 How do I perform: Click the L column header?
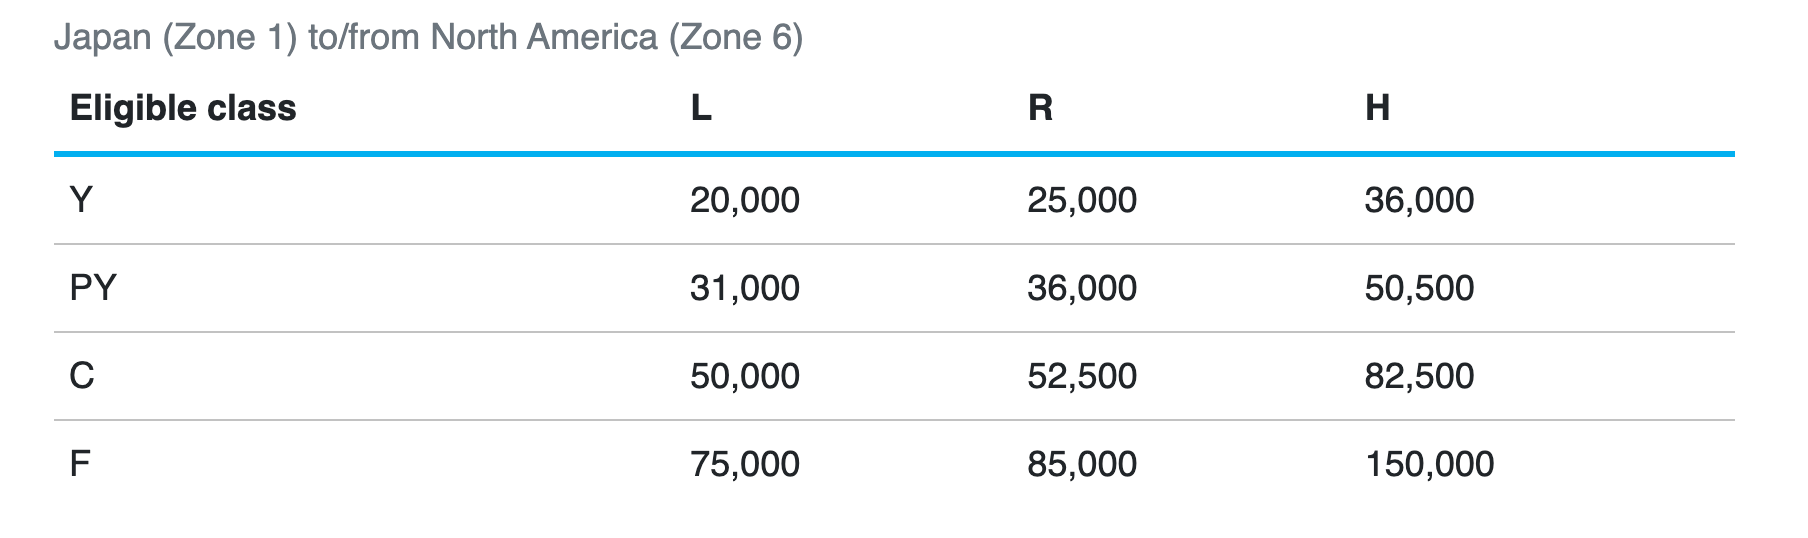[701, 108]
